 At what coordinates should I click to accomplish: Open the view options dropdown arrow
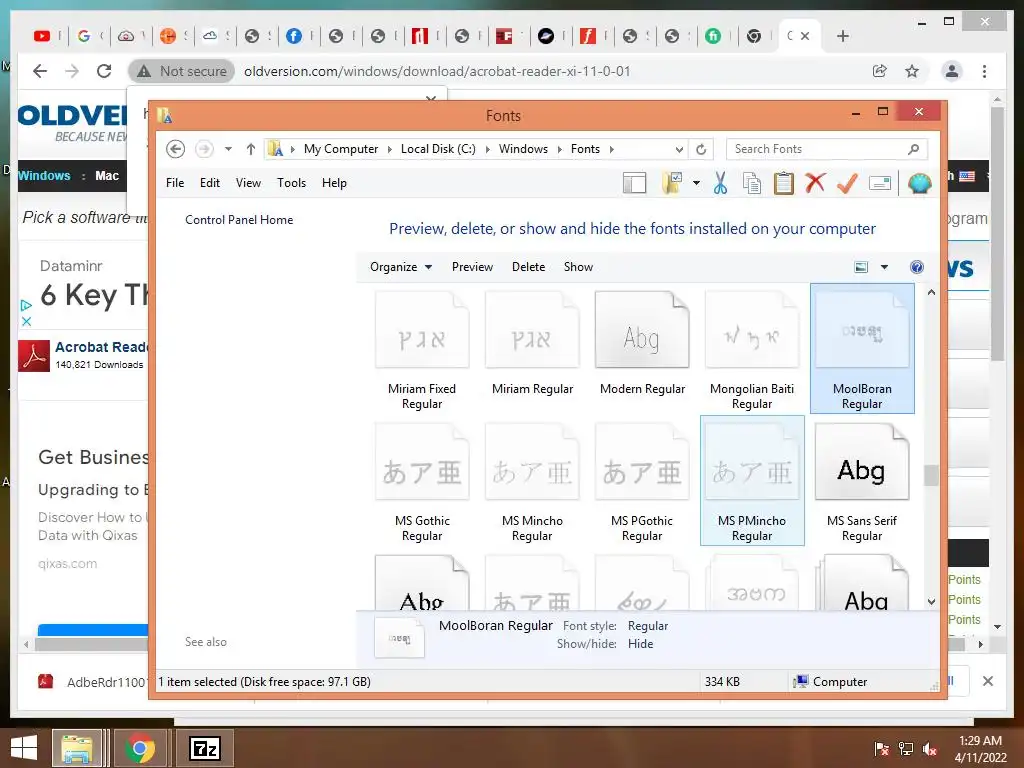[884, 266]
